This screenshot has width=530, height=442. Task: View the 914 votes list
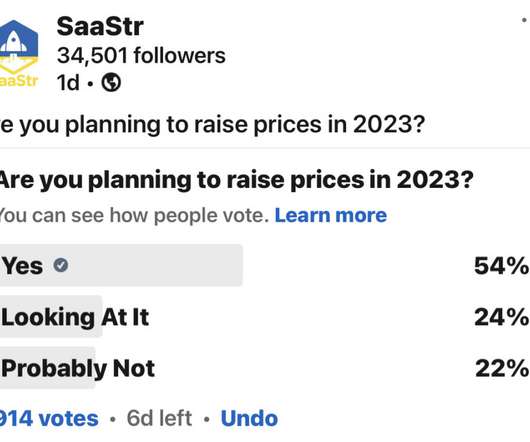[x=49, y=418]
